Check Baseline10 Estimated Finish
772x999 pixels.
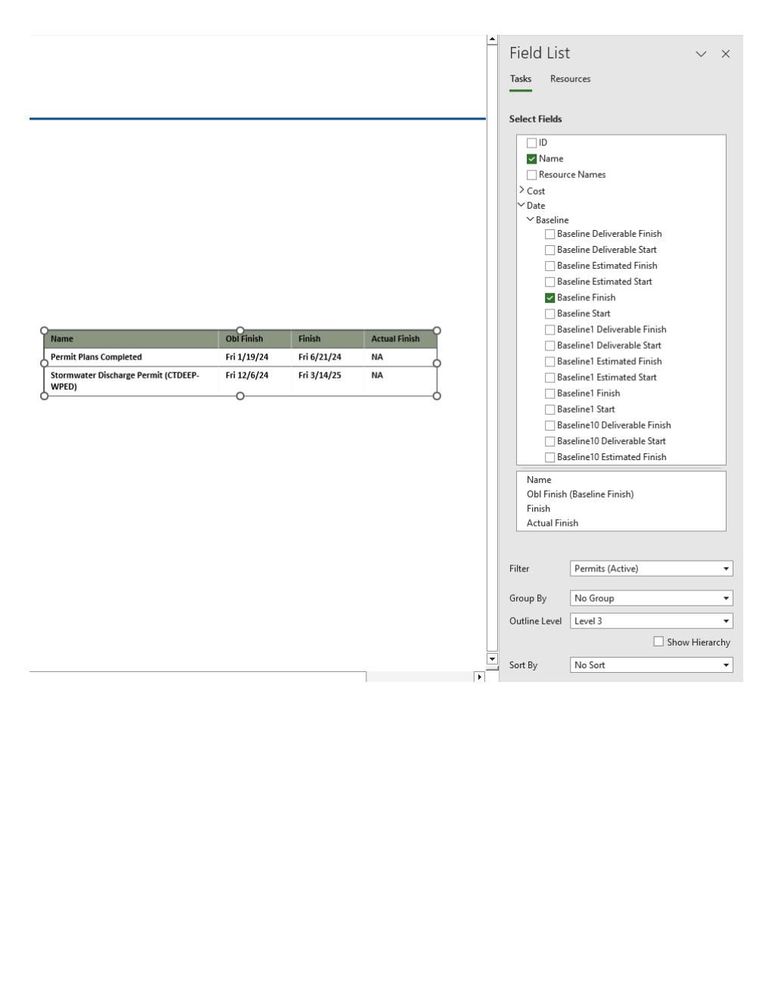click(x=550, y=457)
